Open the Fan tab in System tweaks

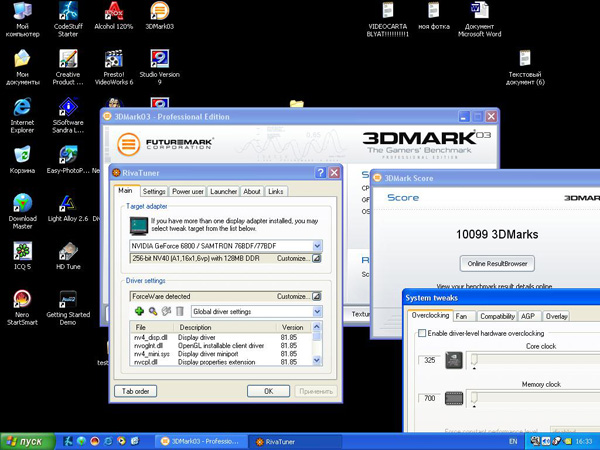point(461,316)
